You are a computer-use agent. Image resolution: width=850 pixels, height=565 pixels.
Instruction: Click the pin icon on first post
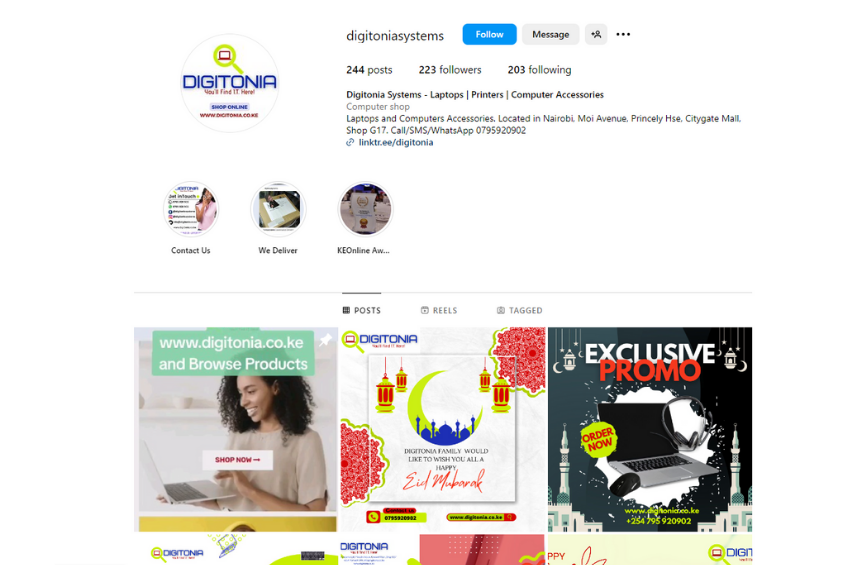pyautogui.click(x=325, y=340)
